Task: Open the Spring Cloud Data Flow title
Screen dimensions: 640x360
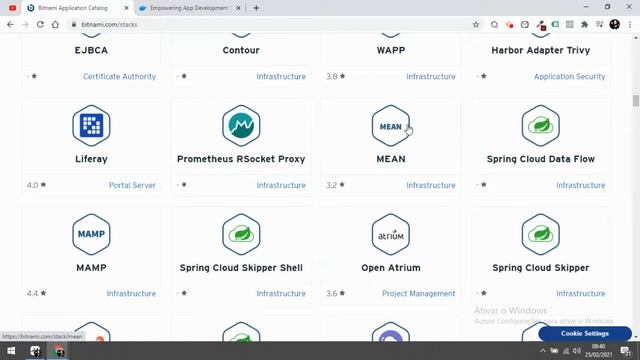Action: [x=540, y=159]
